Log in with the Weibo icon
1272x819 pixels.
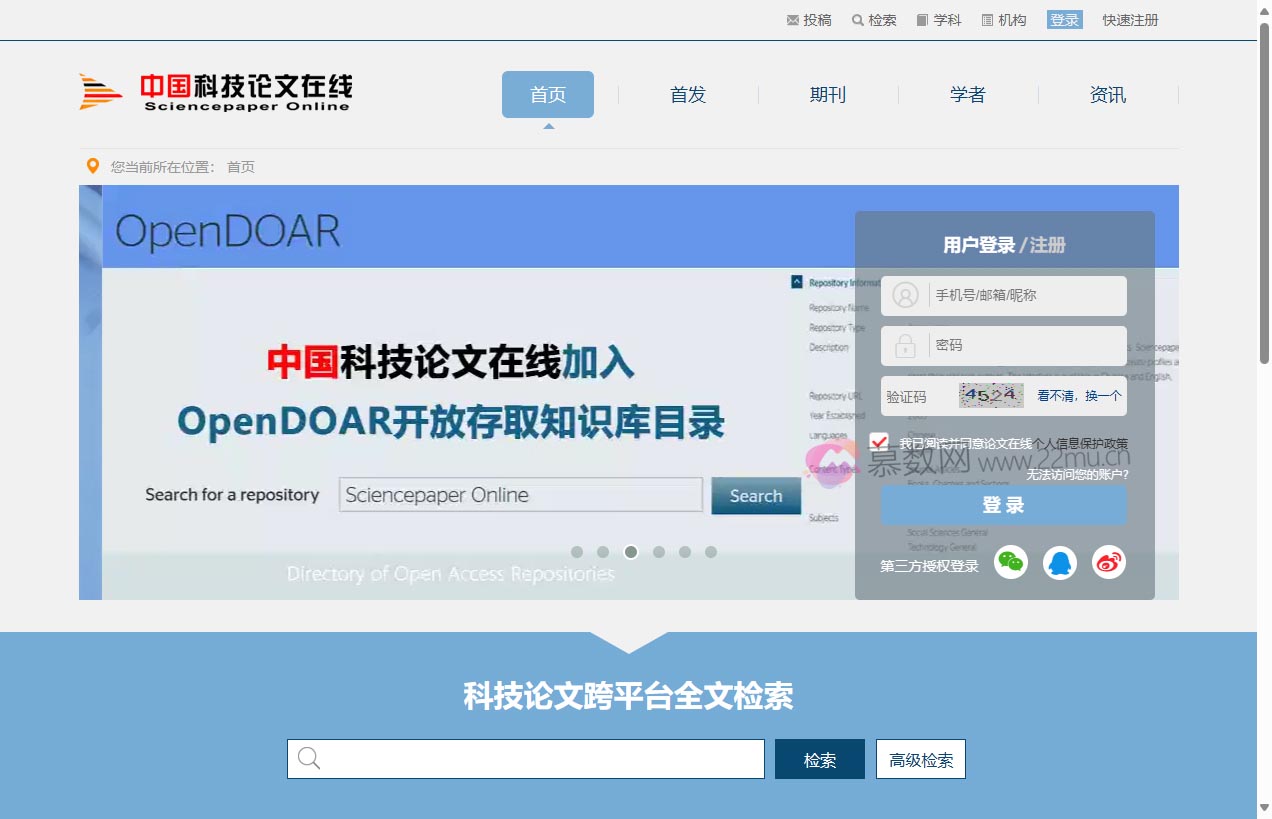[1109, 562]
